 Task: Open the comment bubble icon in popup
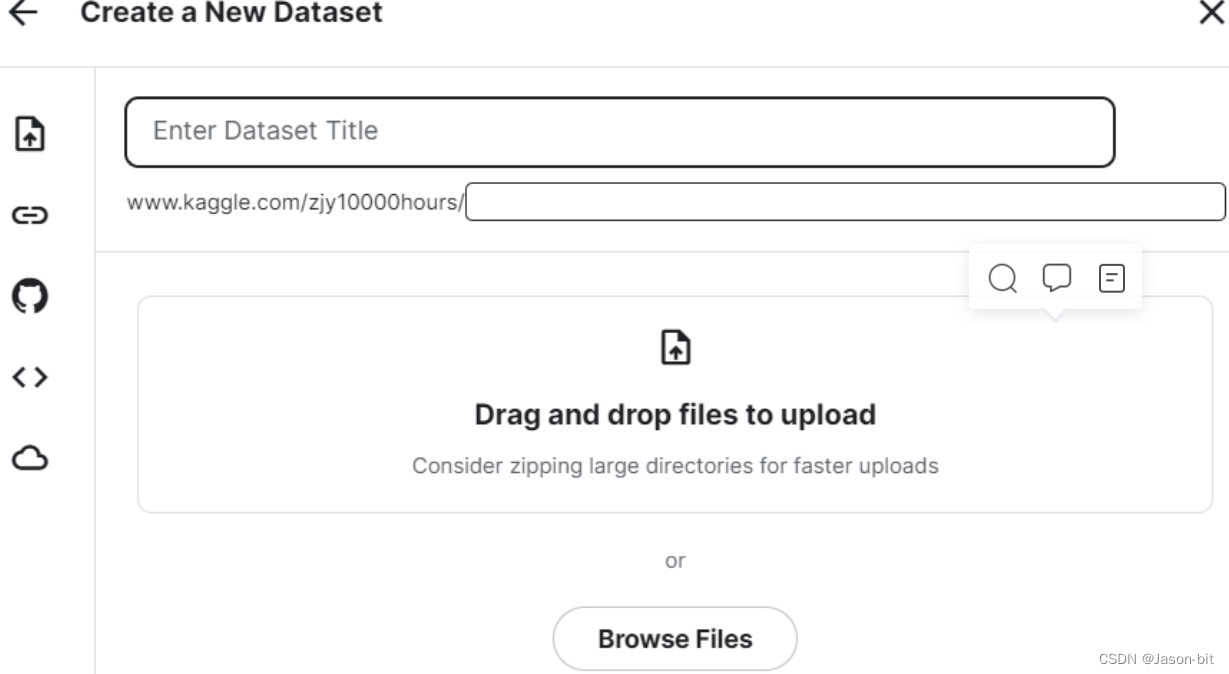(1057, 277)
